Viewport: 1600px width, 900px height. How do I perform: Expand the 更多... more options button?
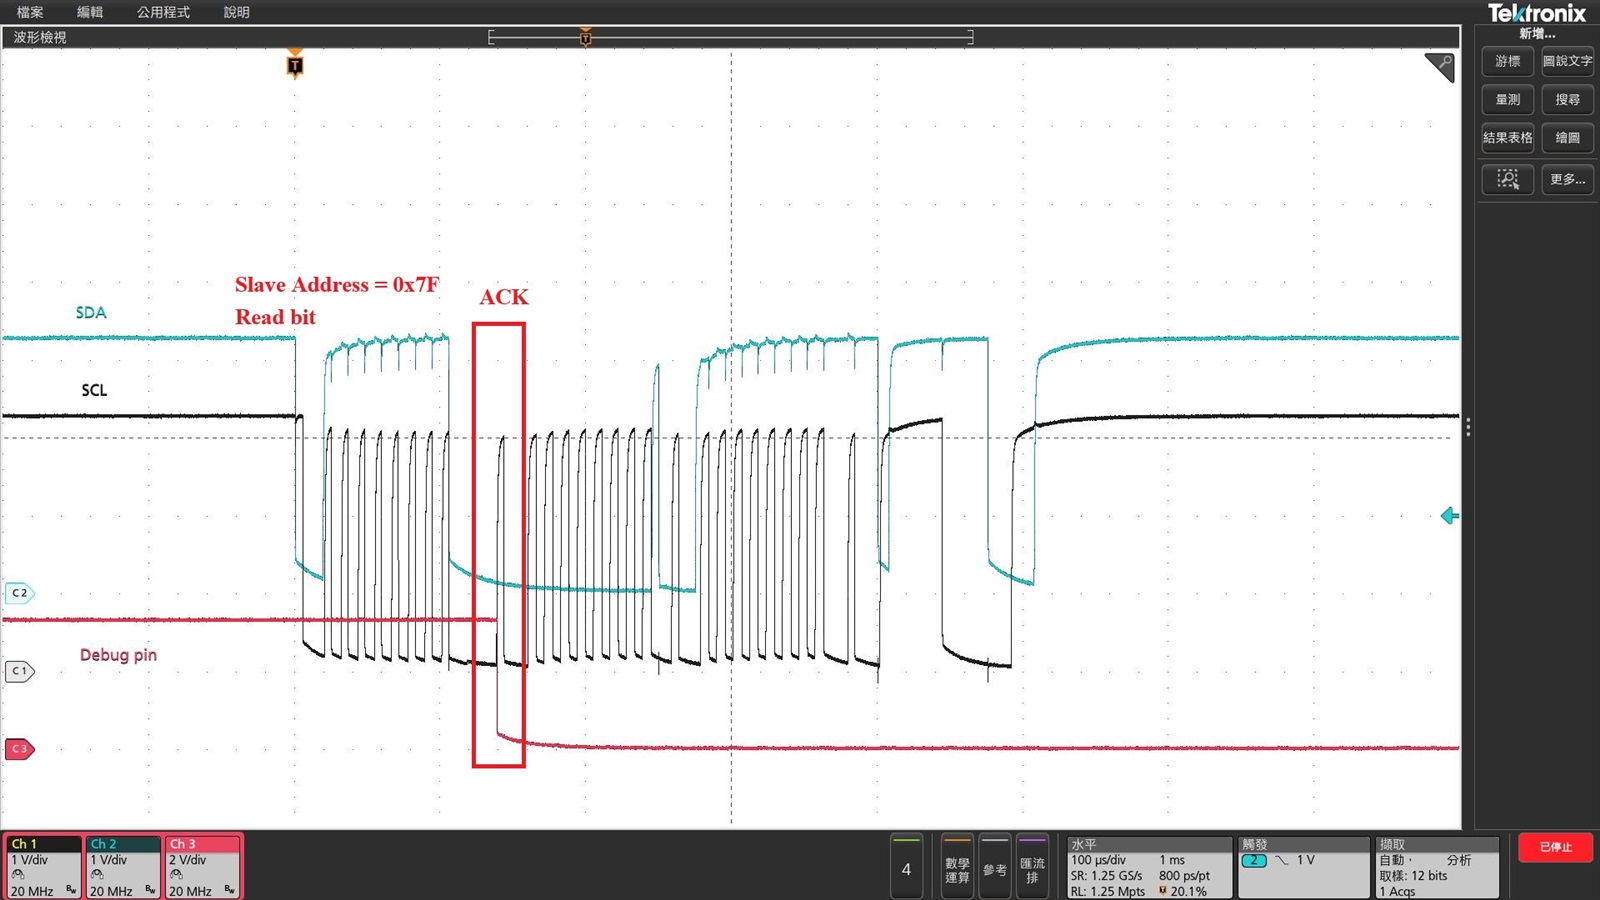(1567, 179)
